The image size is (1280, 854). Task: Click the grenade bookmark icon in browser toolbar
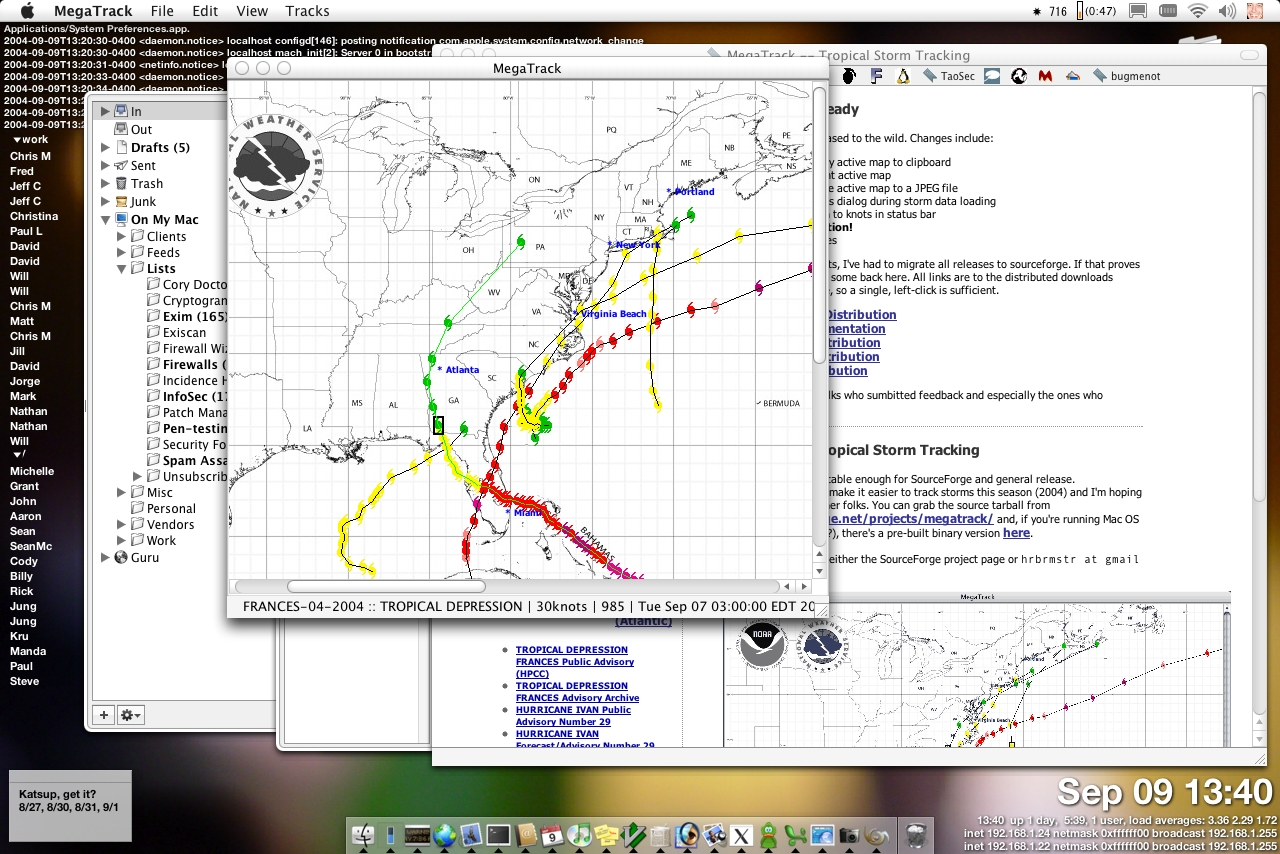[x=849, y=75]
